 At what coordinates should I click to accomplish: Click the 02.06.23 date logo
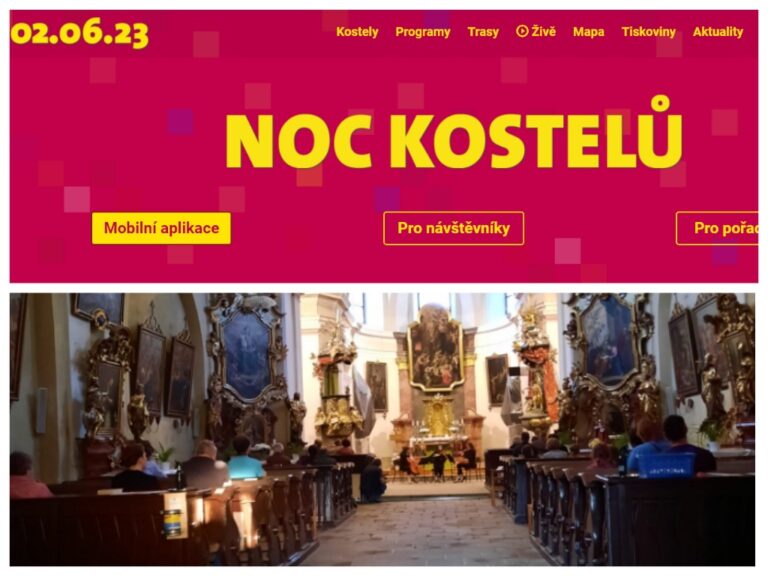[80, 33]
